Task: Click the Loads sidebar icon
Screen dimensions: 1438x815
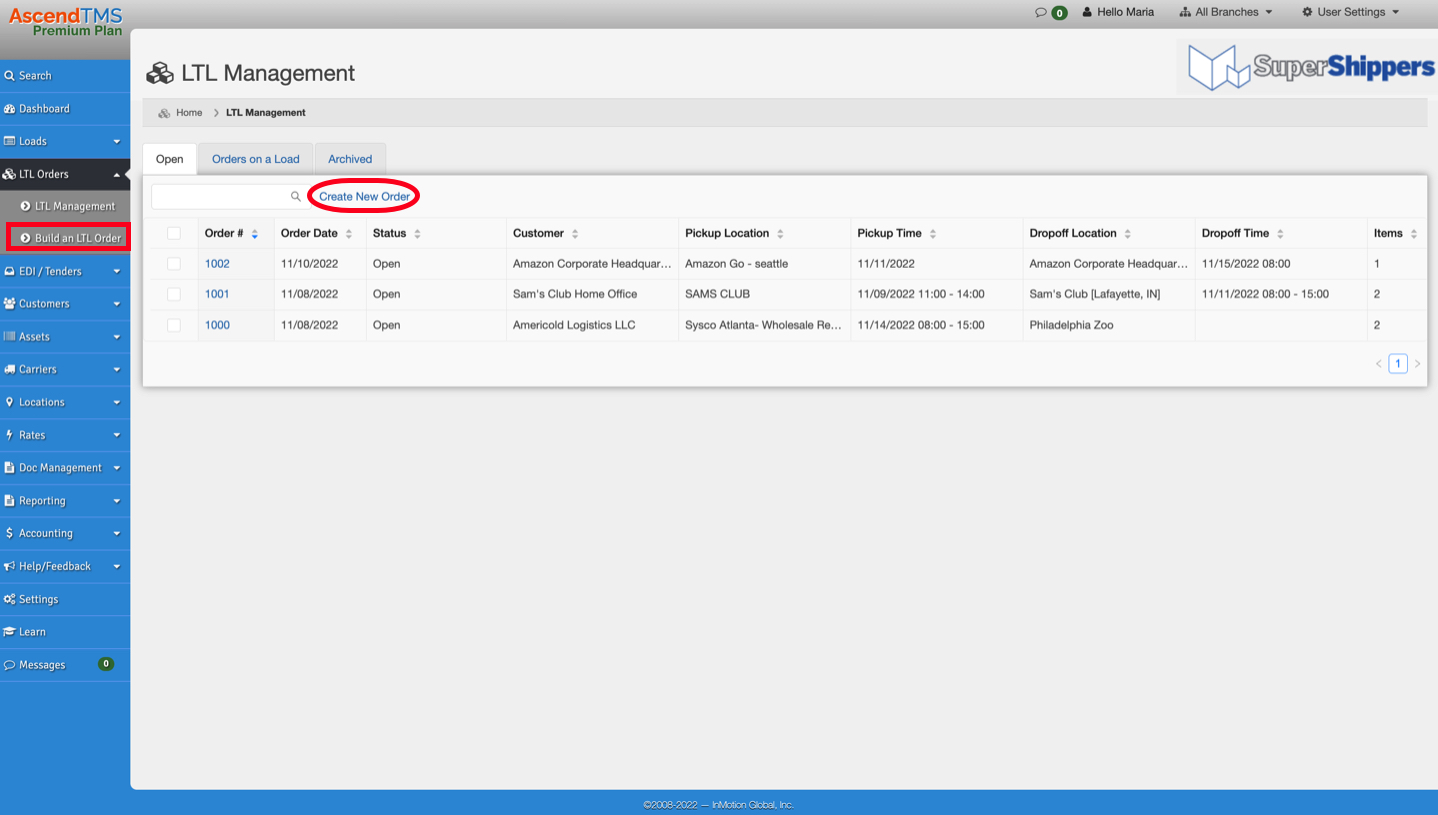Action: click(9, 141)
